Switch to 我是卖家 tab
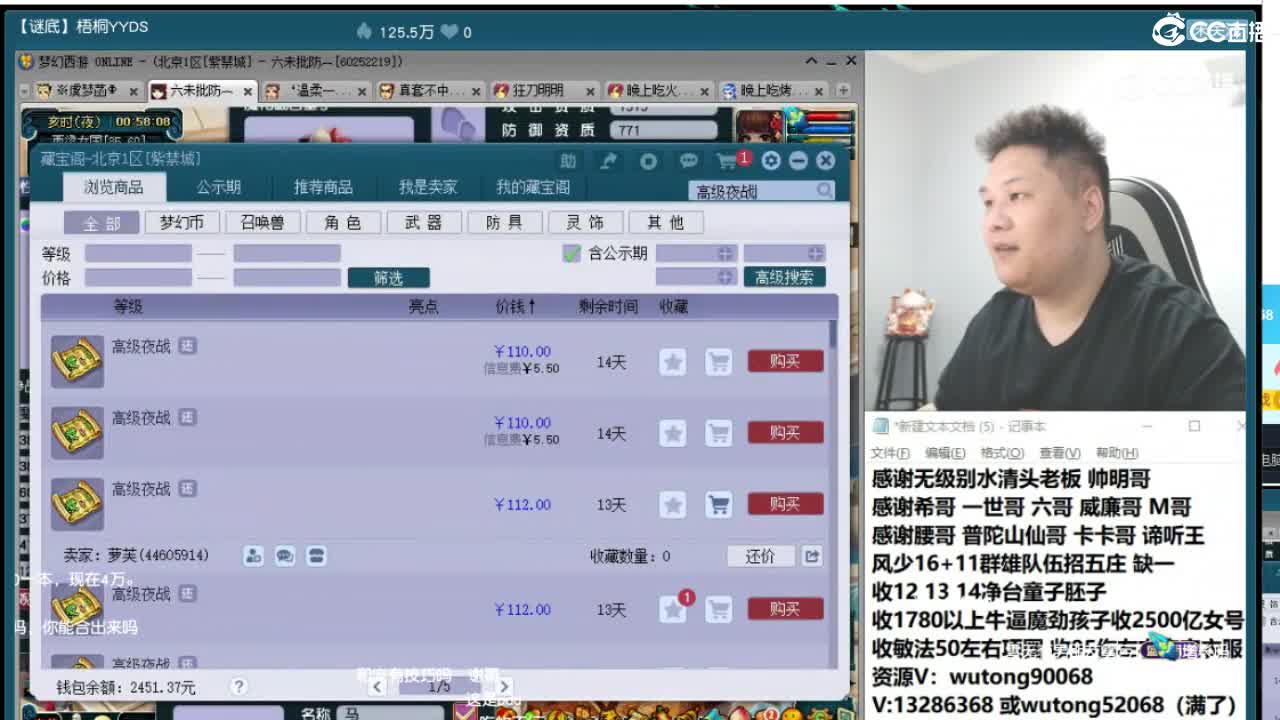This screenshot has height=720, width=1280. [428, 187]
